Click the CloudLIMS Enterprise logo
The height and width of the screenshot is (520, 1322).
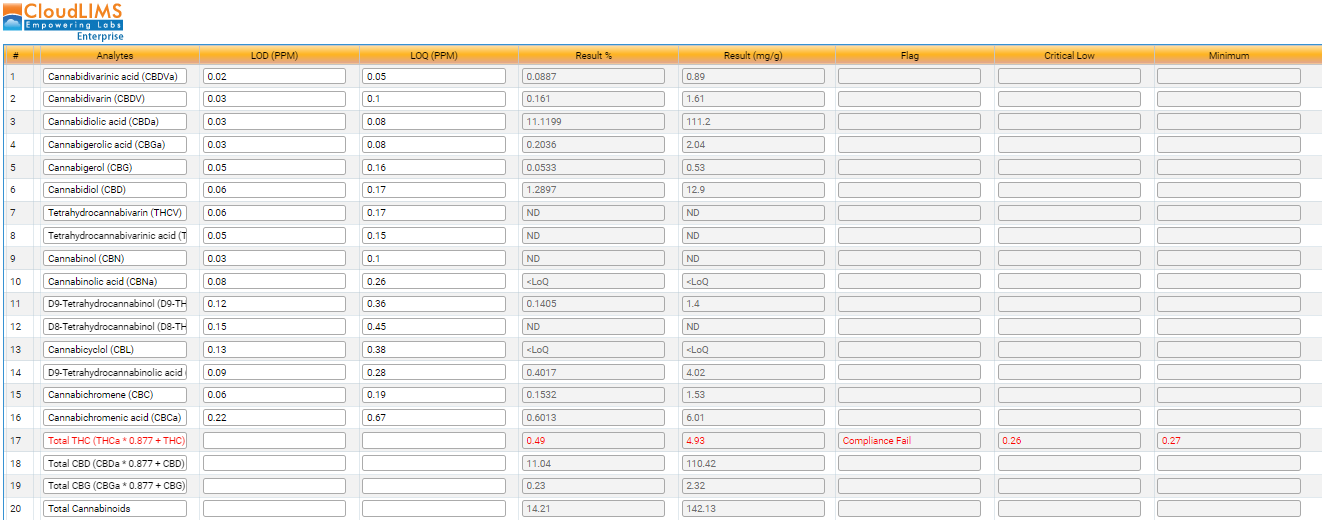click(63, 21)
